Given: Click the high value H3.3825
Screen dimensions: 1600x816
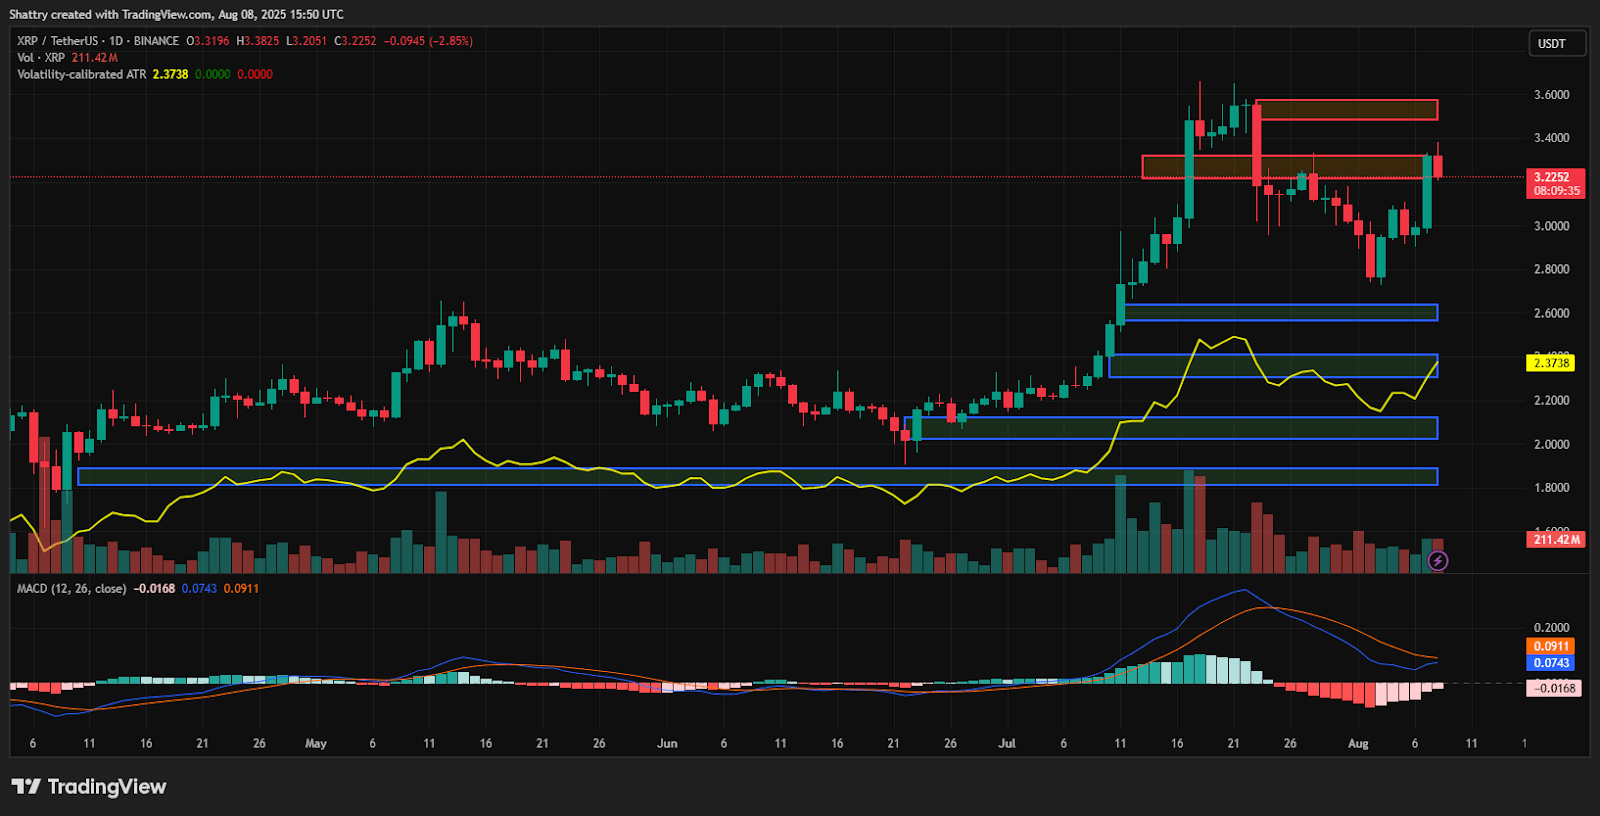Looking at the screenshot, I should [258, 41].
